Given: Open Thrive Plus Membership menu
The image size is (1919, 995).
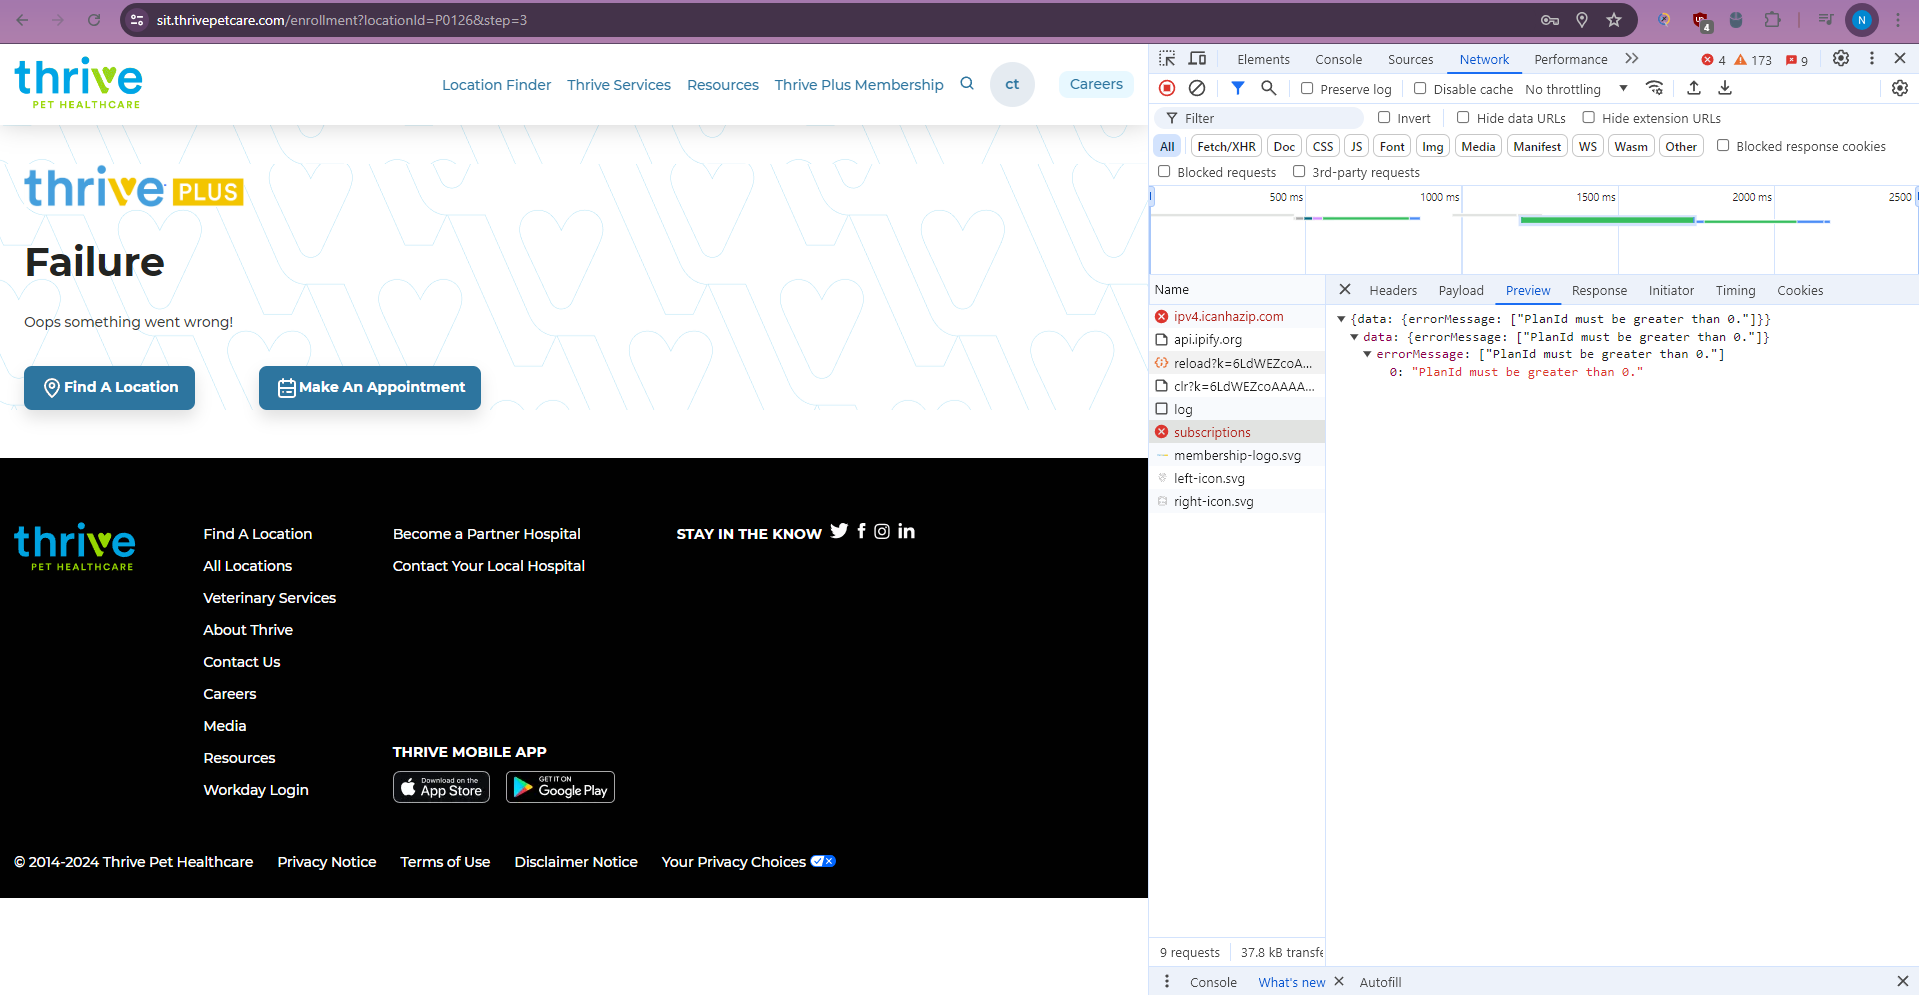Looking at the screenshot, I should coord(859,85).
